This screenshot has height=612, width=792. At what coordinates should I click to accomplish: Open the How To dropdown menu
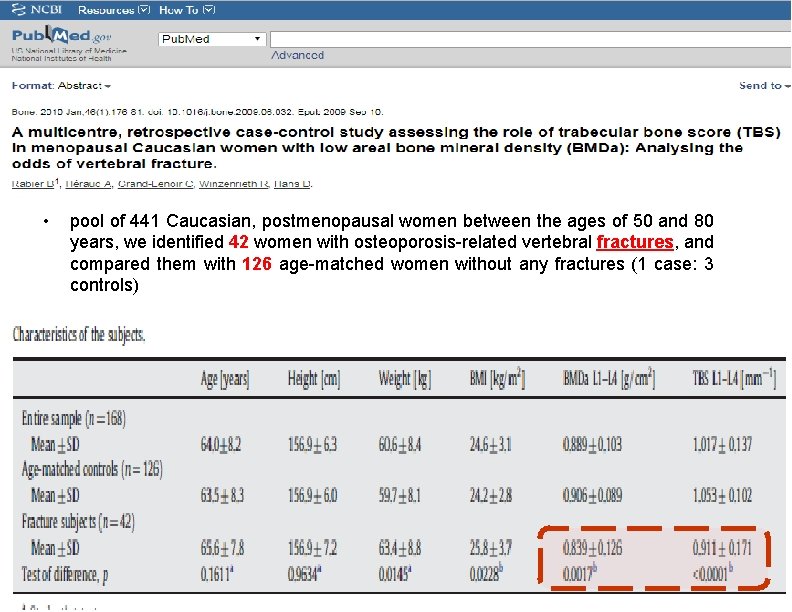(187, 10)
